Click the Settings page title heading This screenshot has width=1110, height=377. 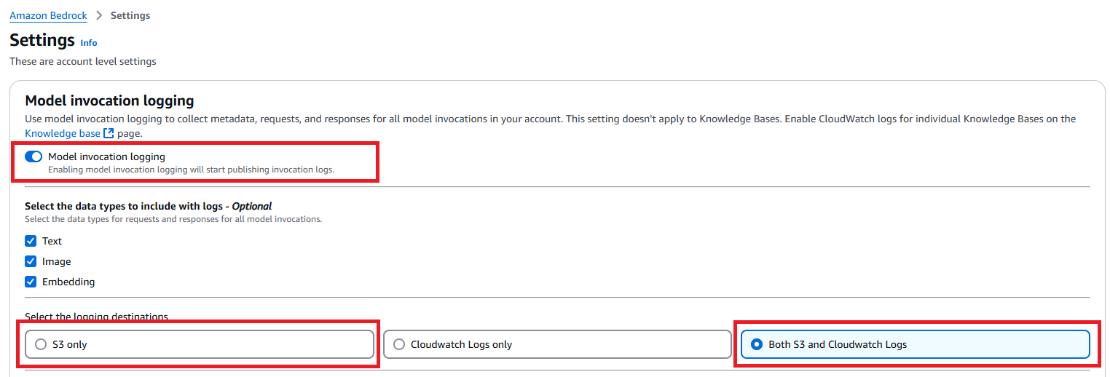pyautogui.click(x=42, y=39)
